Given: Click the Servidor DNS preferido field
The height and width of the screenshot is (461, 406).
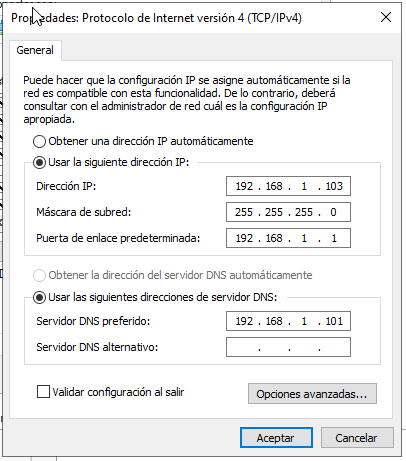Looking at the screenshot, I should [288, 321].
